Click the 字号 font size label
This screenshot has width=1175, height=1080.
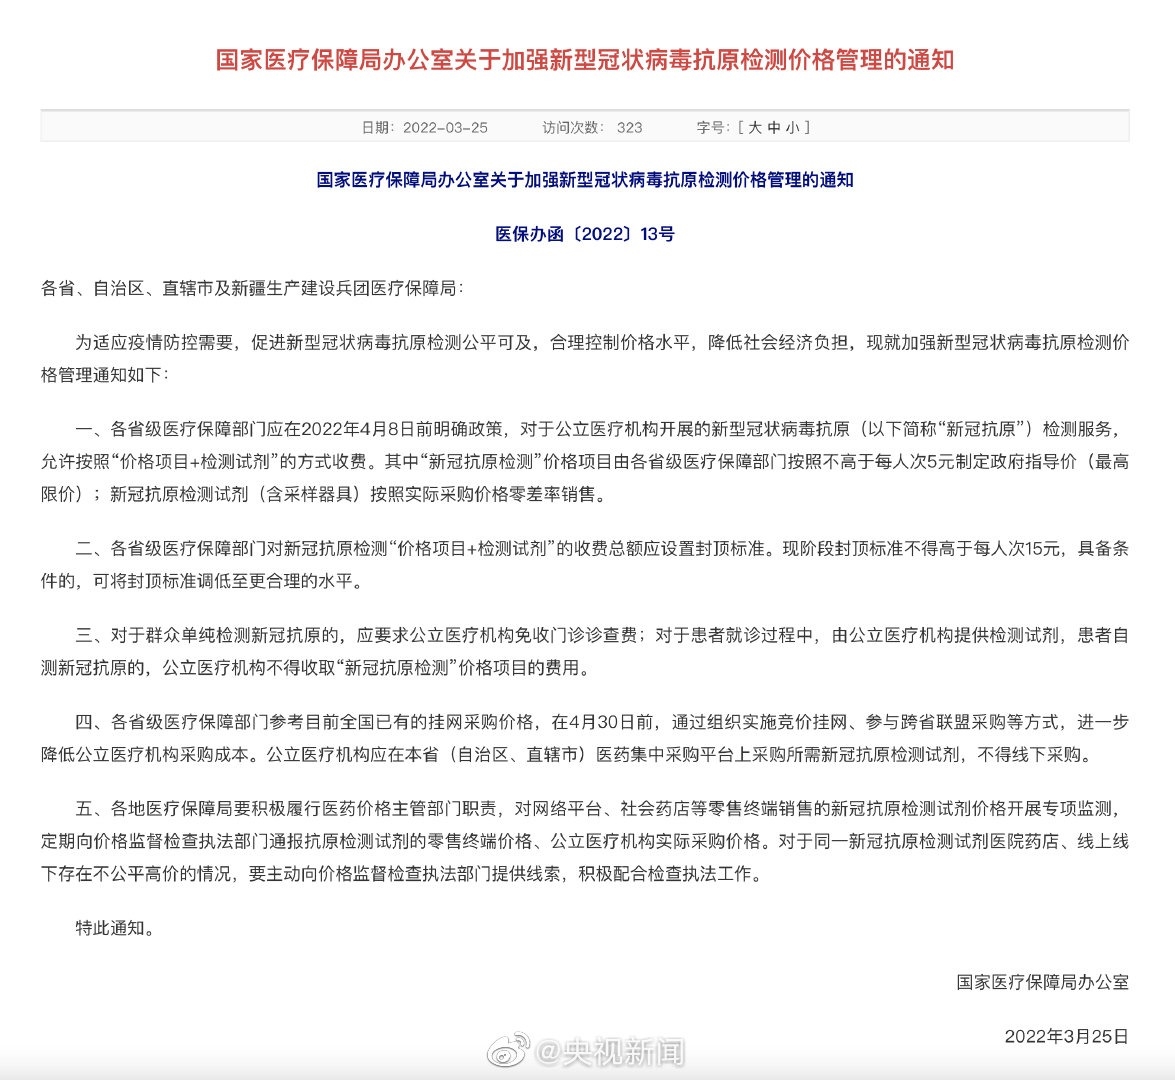(712, 127)
